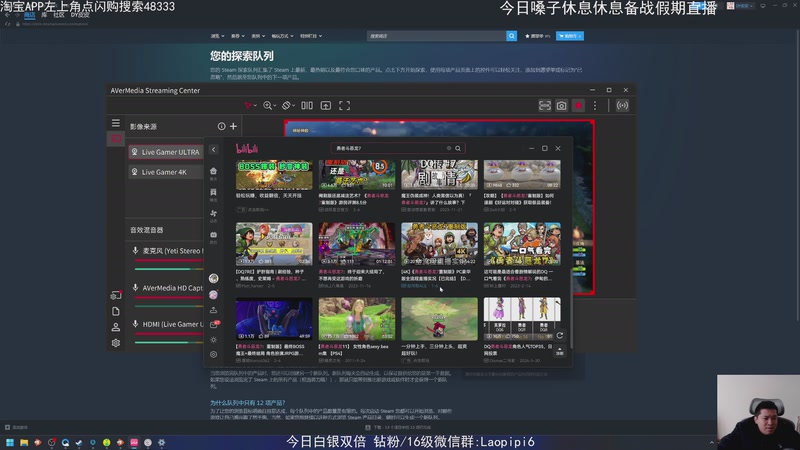Screen dimensions: 800x450
Task: Open the 一口气看完 video thumbnail
Action: click(522, 244)
